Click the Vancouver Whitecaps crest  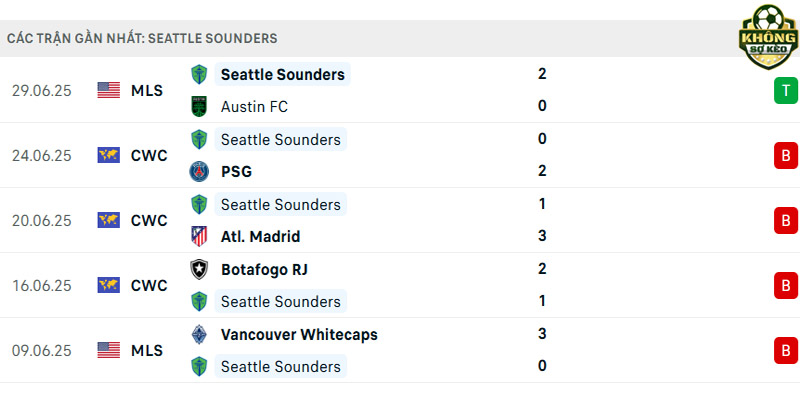point(199,334)
